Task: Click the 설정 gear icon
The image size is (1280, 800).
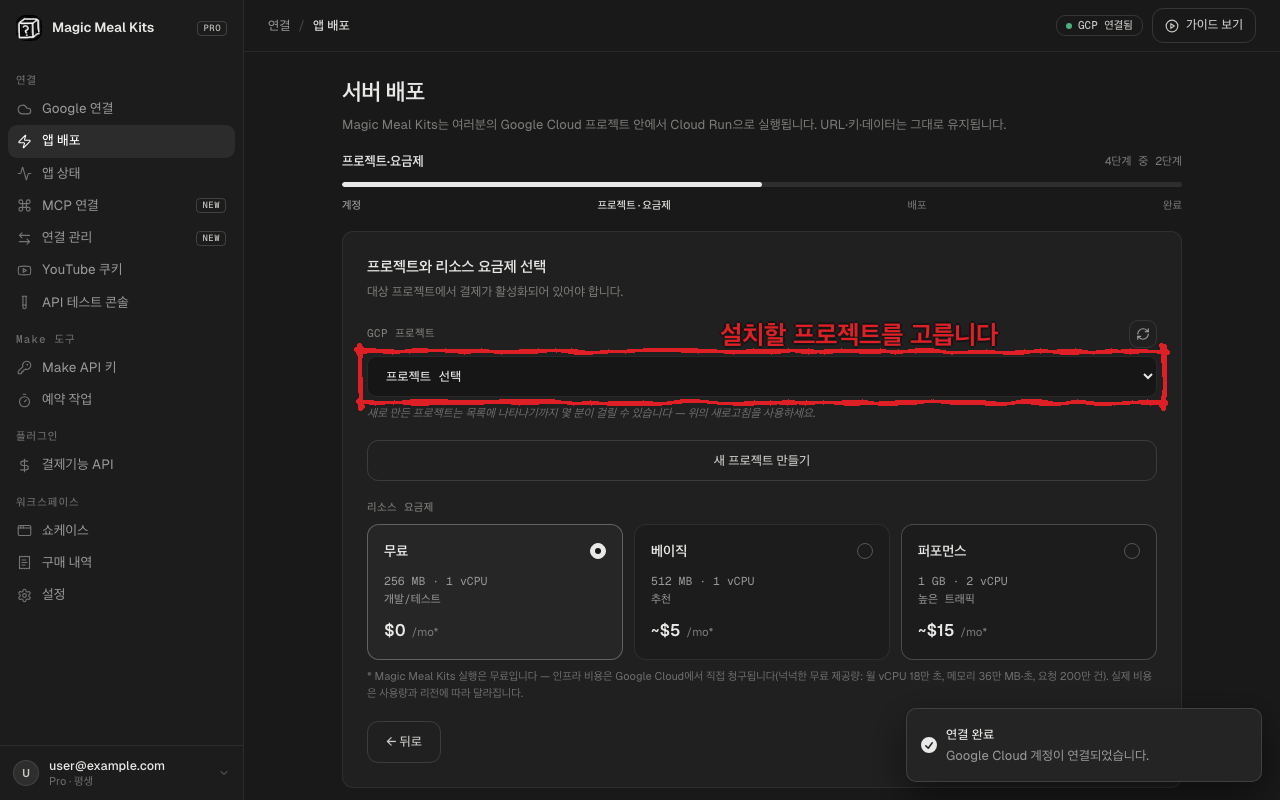Action: [x=25, y=595]
